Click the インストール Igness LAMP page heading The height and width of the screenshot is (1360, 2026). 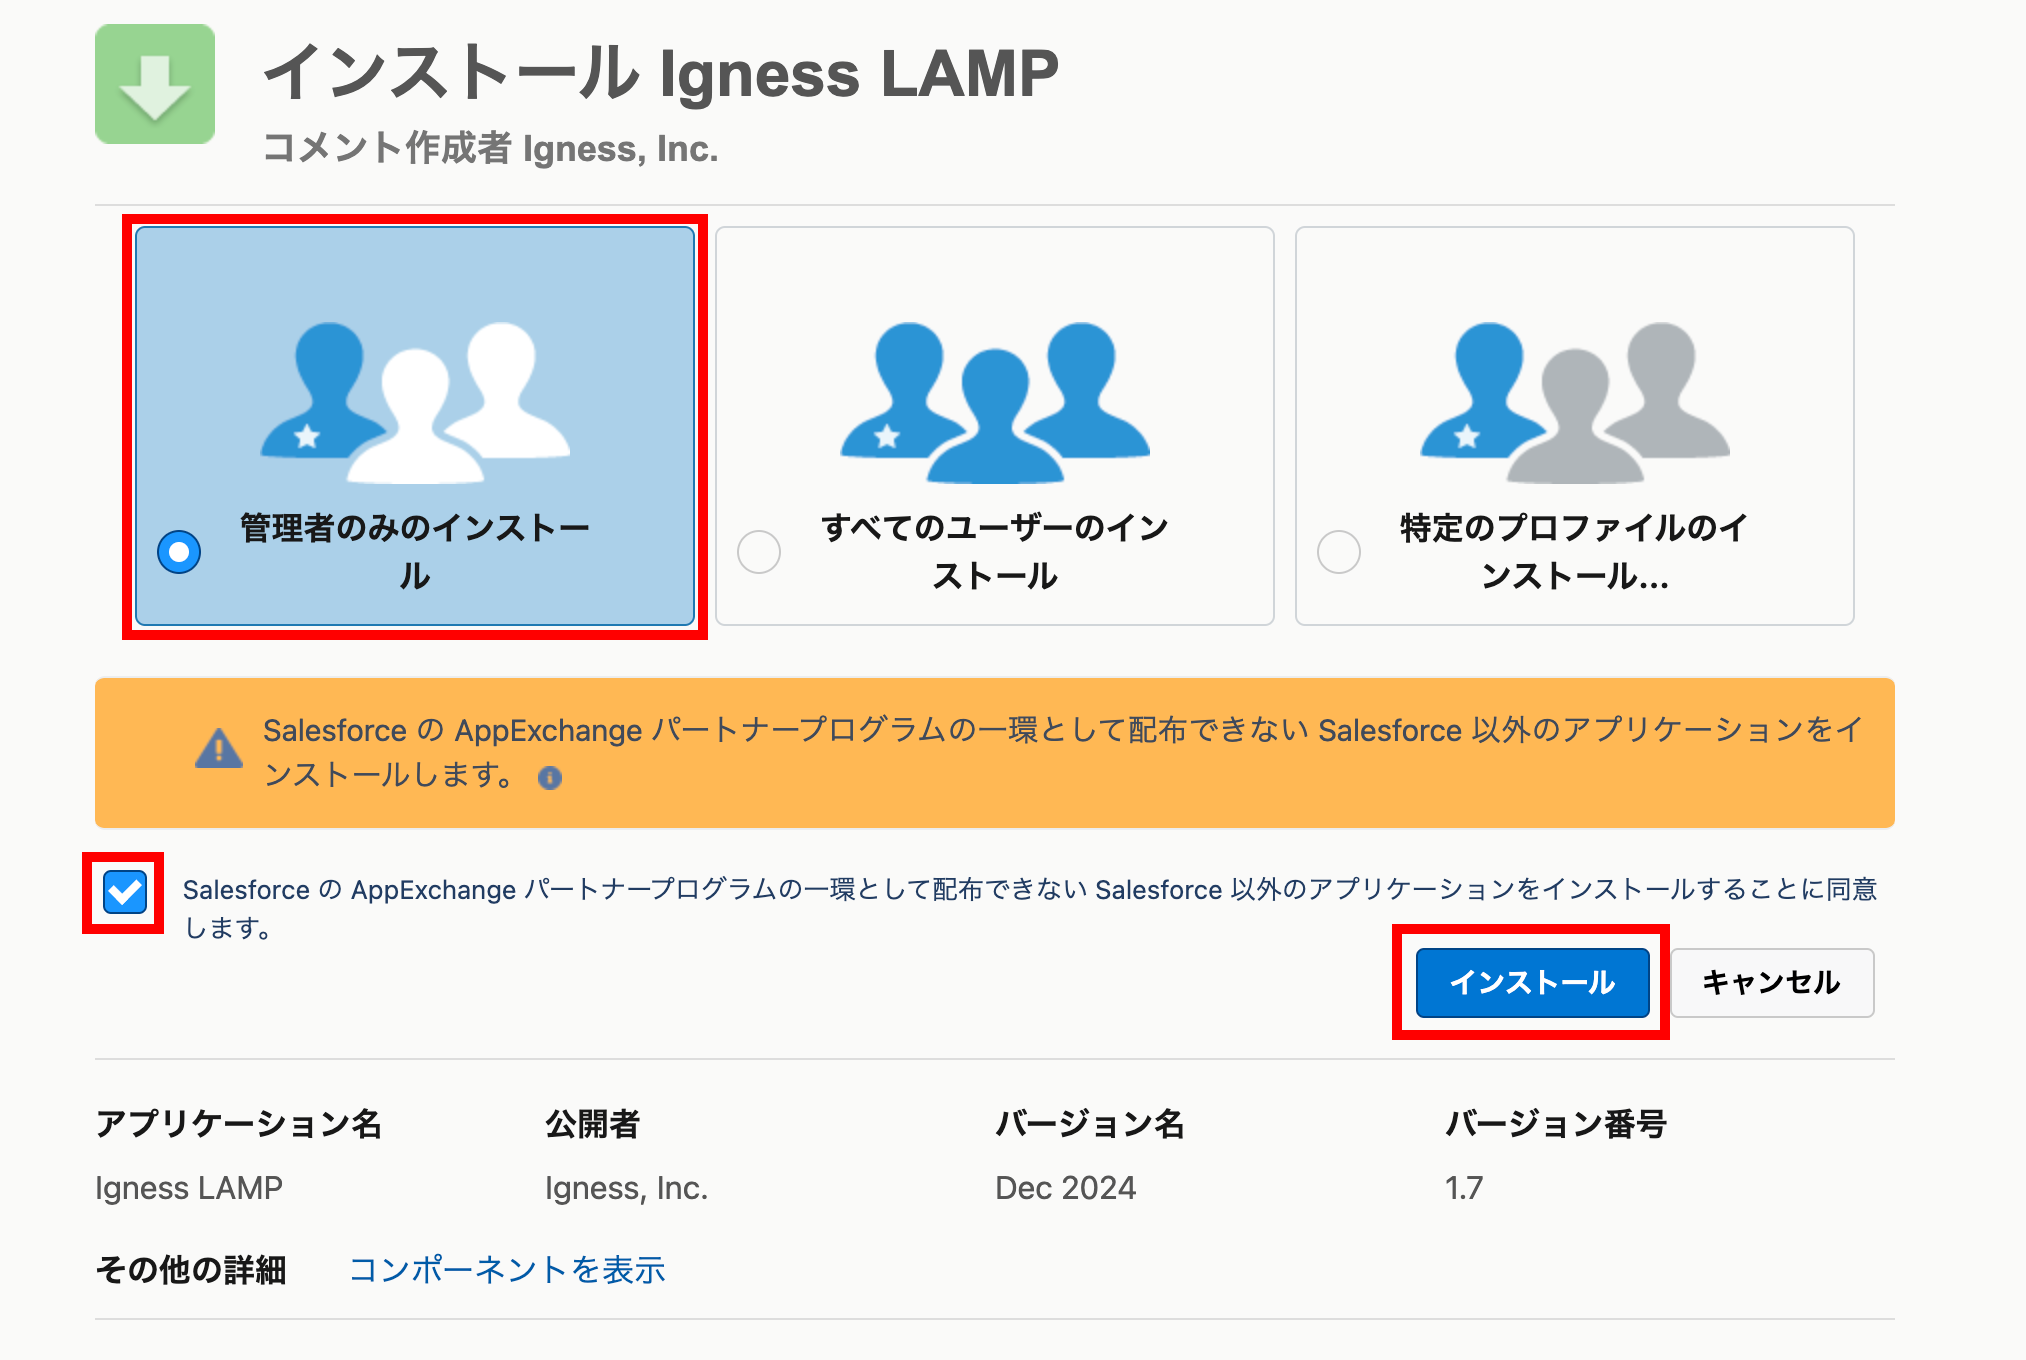661,74
